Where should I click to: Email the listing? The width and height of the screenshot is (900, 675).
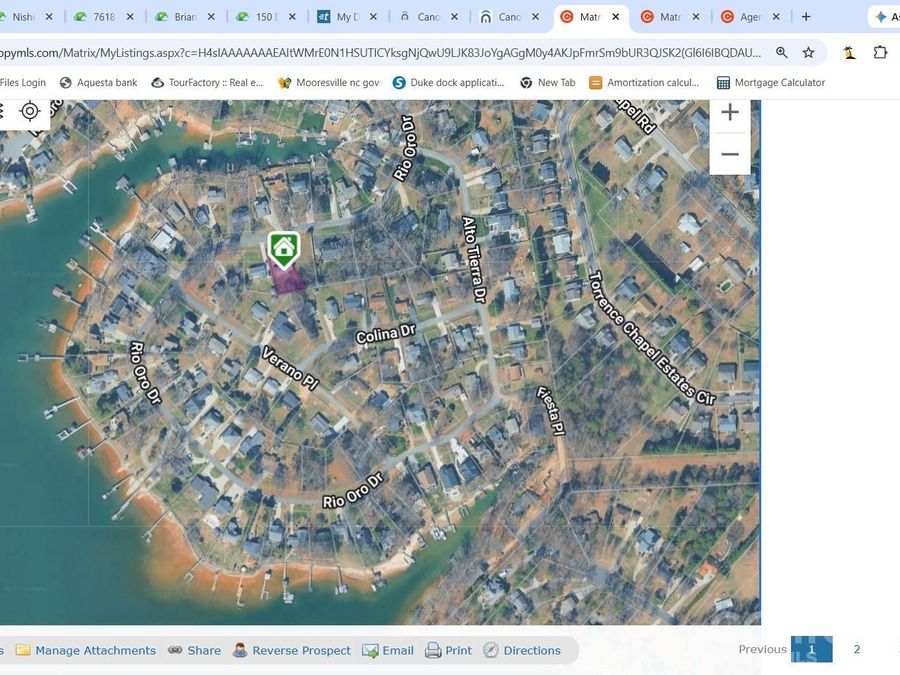pos(388,650)
